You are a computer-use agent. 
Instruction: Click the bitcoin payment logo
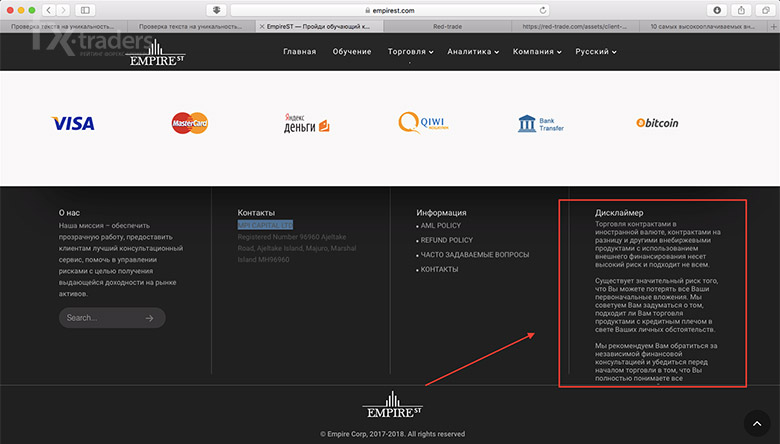(657, 123)
